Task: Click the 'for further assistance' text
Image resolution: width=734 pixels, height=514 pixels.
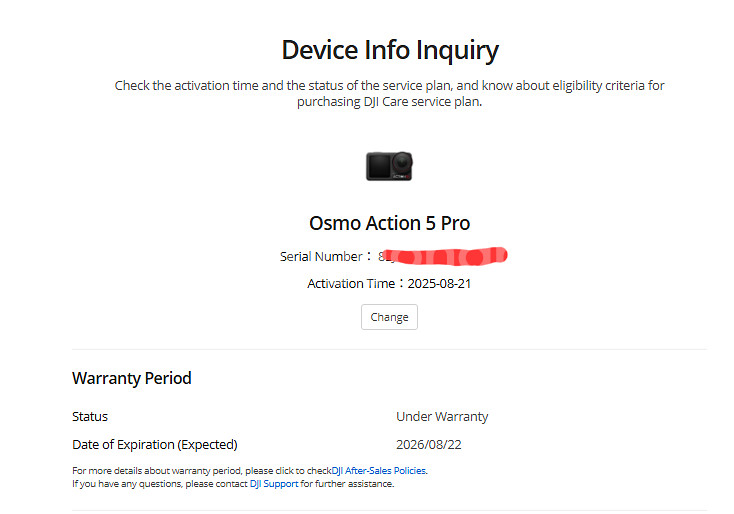Action: point(346,484)
